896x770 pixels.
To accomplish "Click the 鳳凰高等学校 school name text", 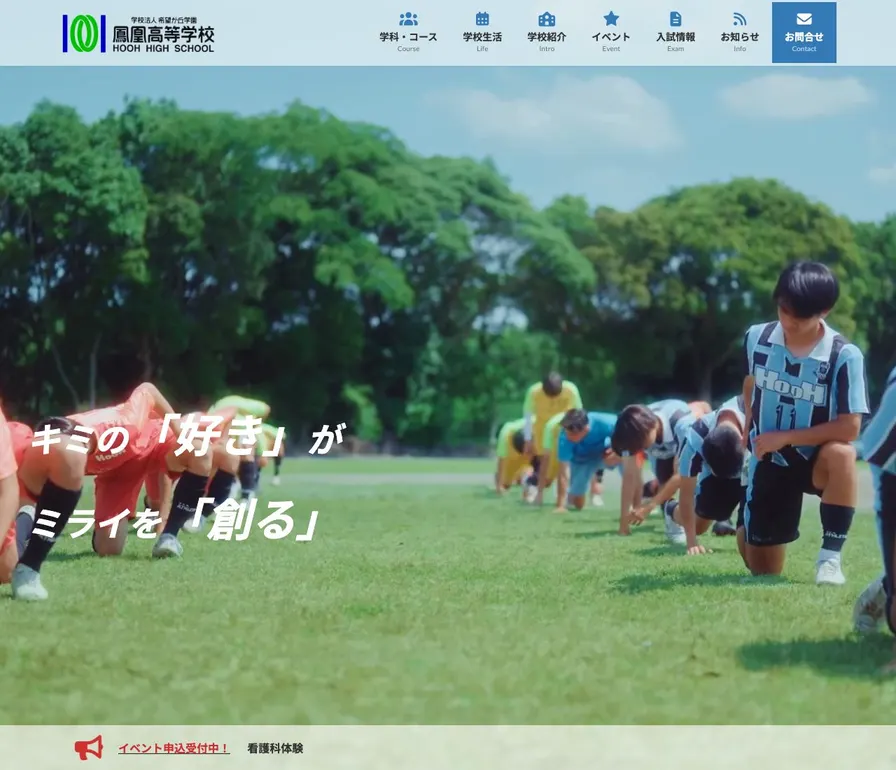I will 163,34.
